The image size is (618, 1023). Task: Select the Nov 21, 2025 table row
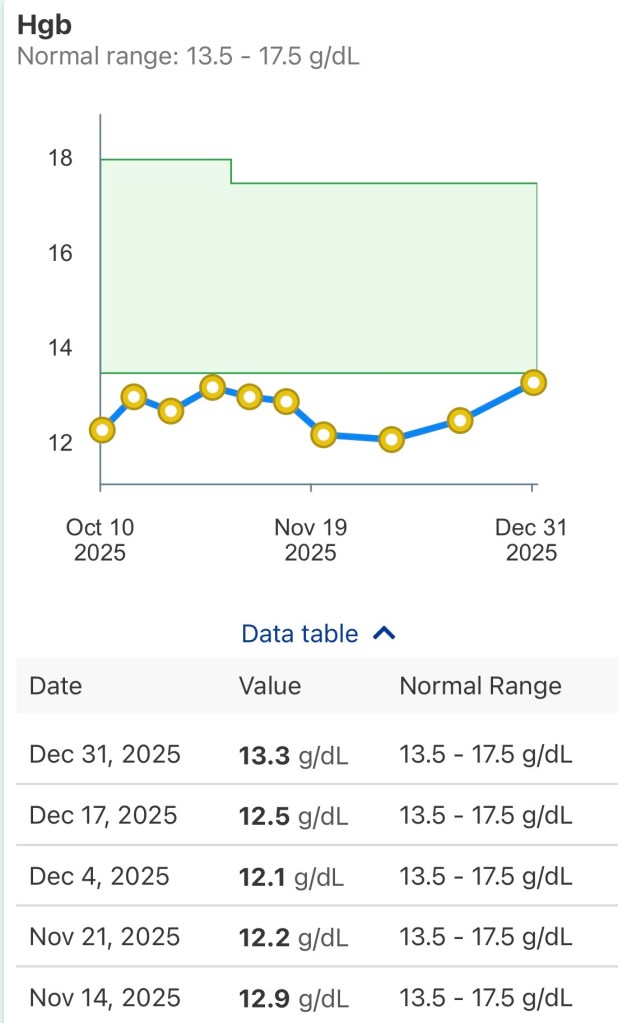click(x=309, y=937)
